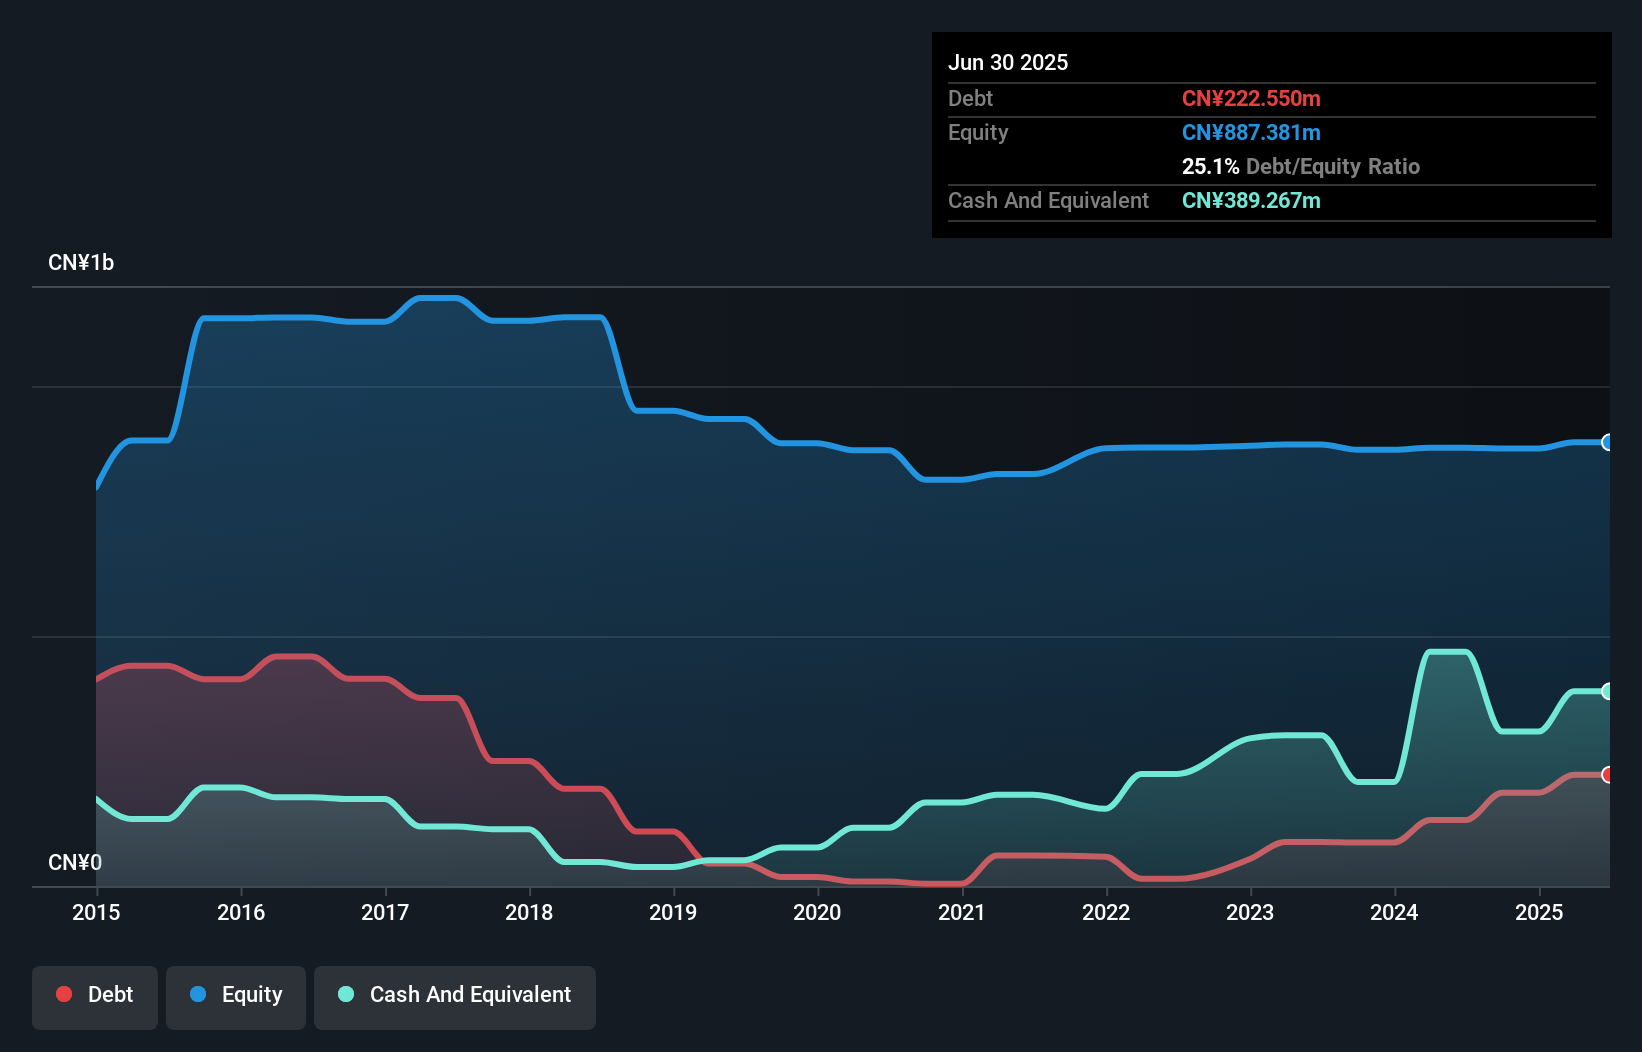Click the red Debt legend dot

click(x=64, y=994)
